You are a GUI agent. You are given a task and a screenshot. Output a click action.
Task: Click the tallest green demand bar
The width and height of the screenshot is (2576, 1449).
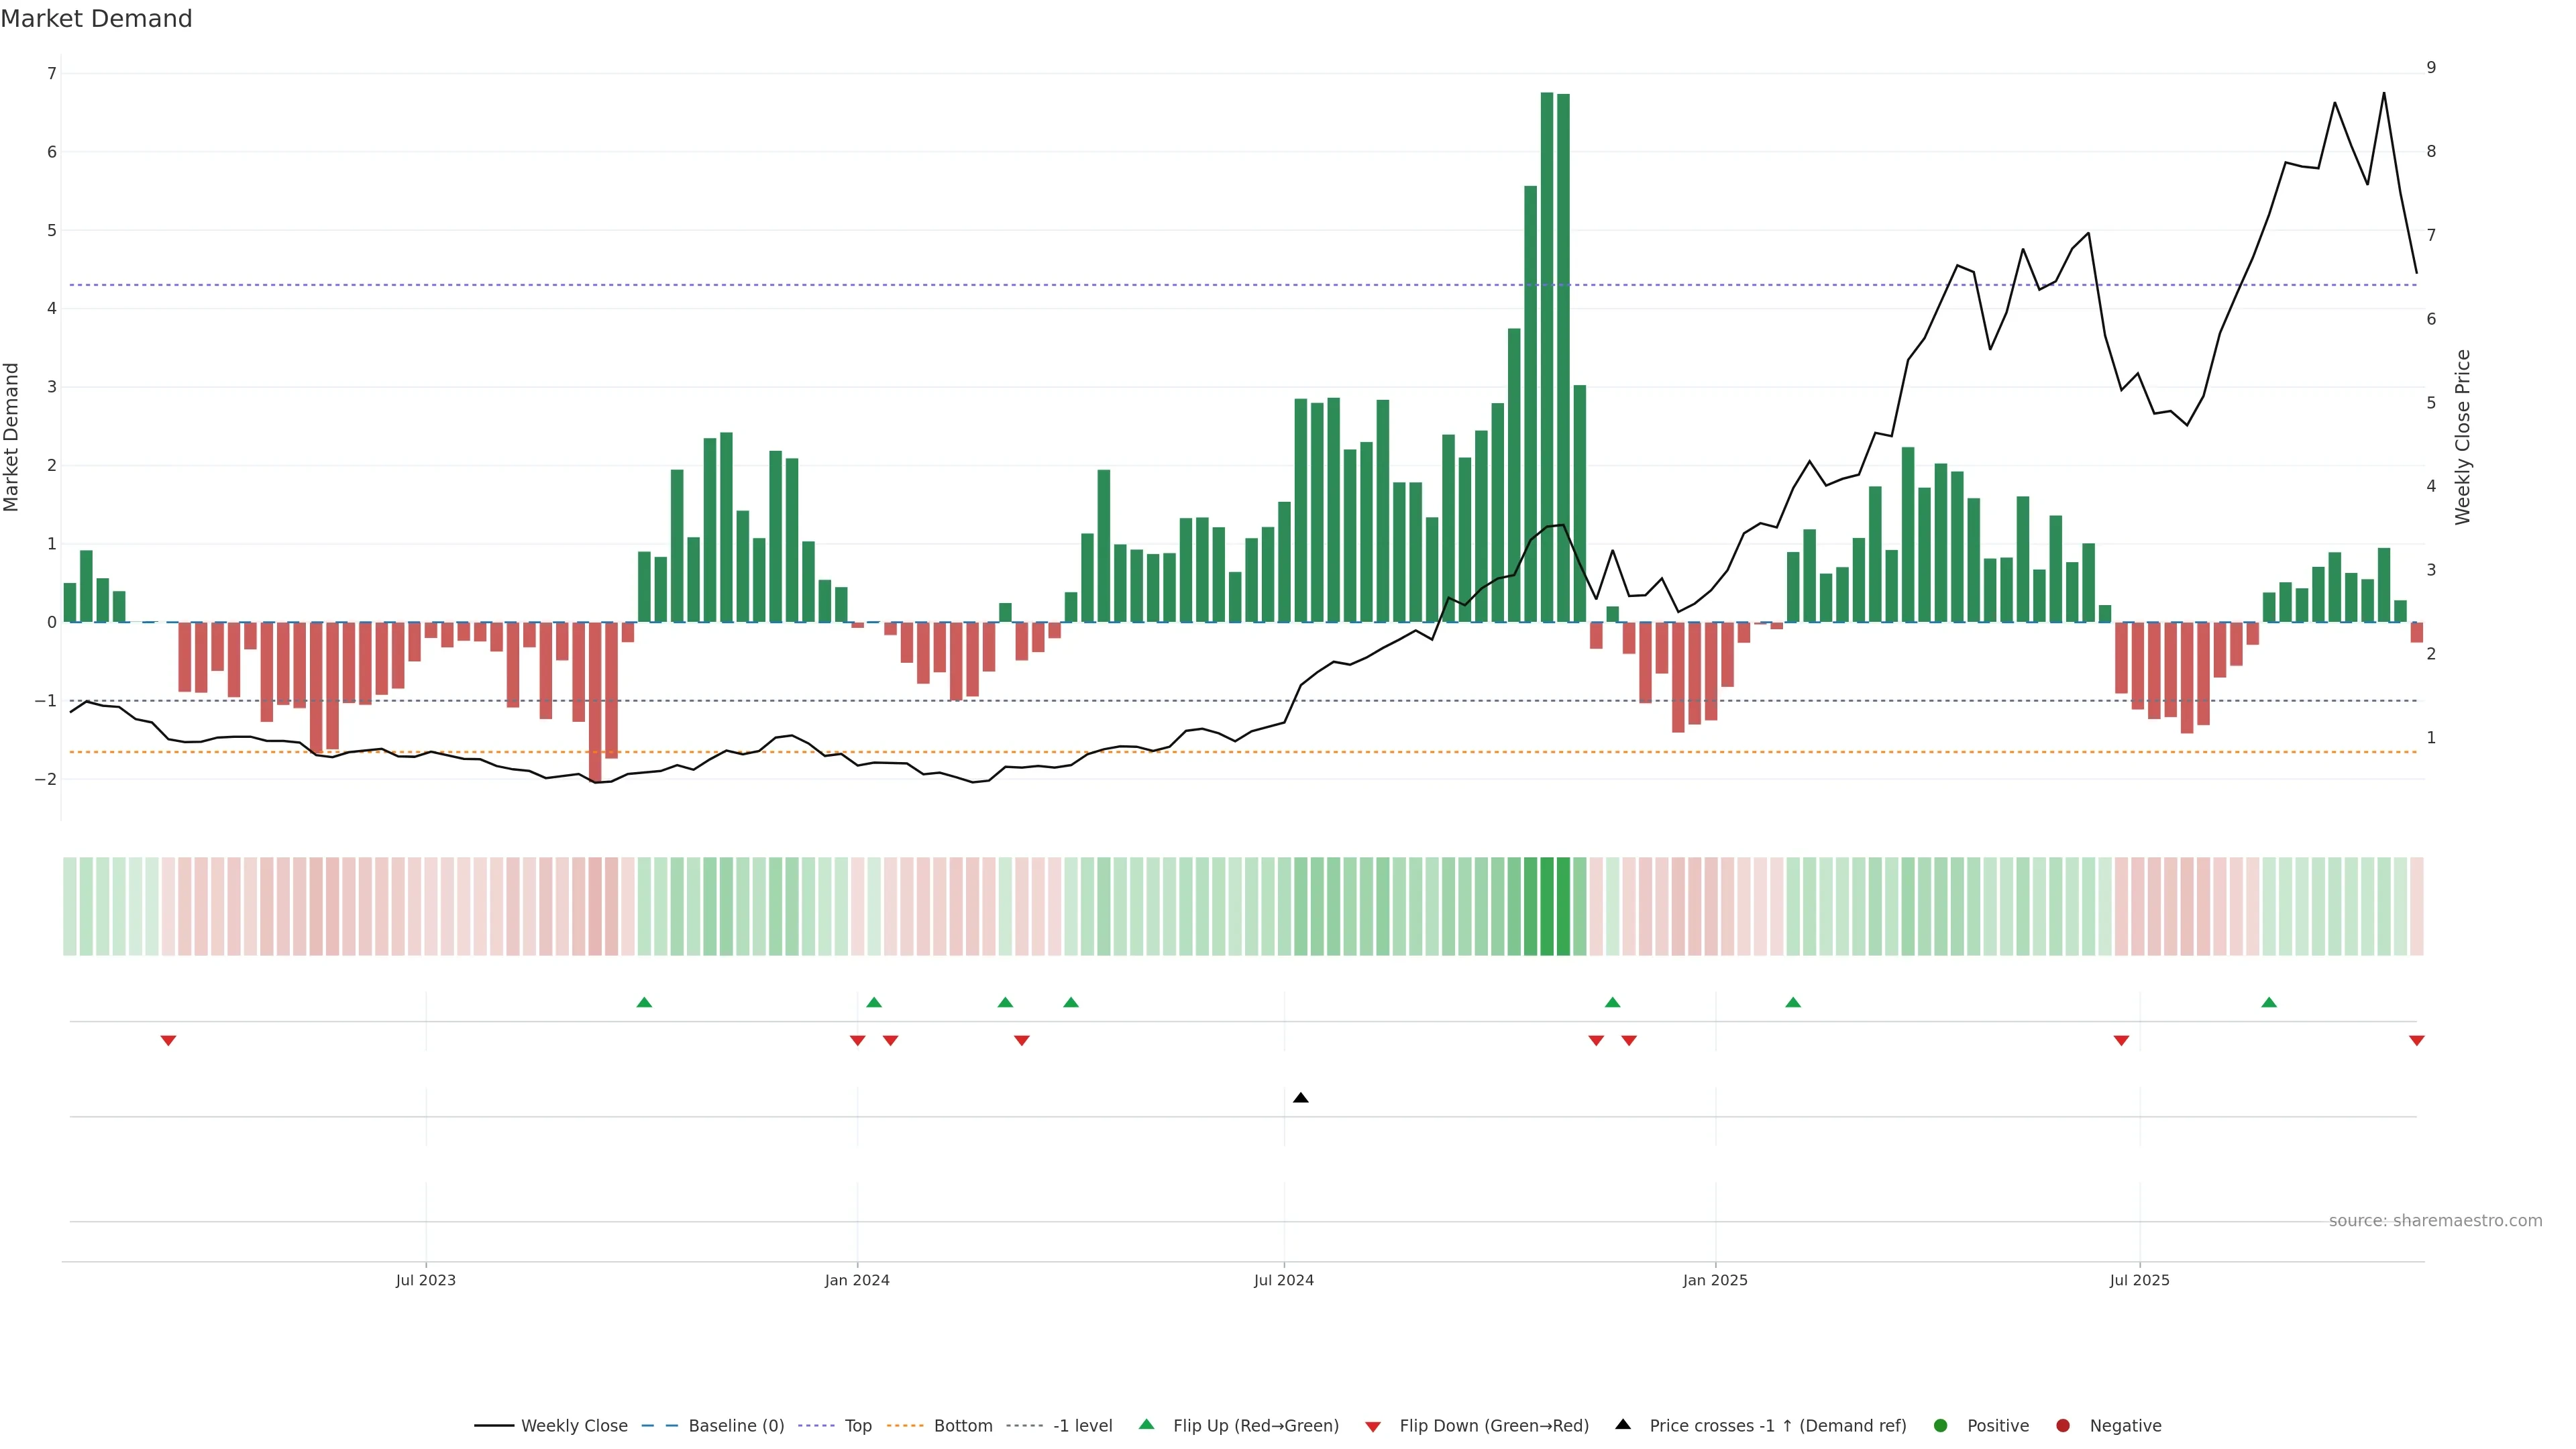tap(1547, 350)
